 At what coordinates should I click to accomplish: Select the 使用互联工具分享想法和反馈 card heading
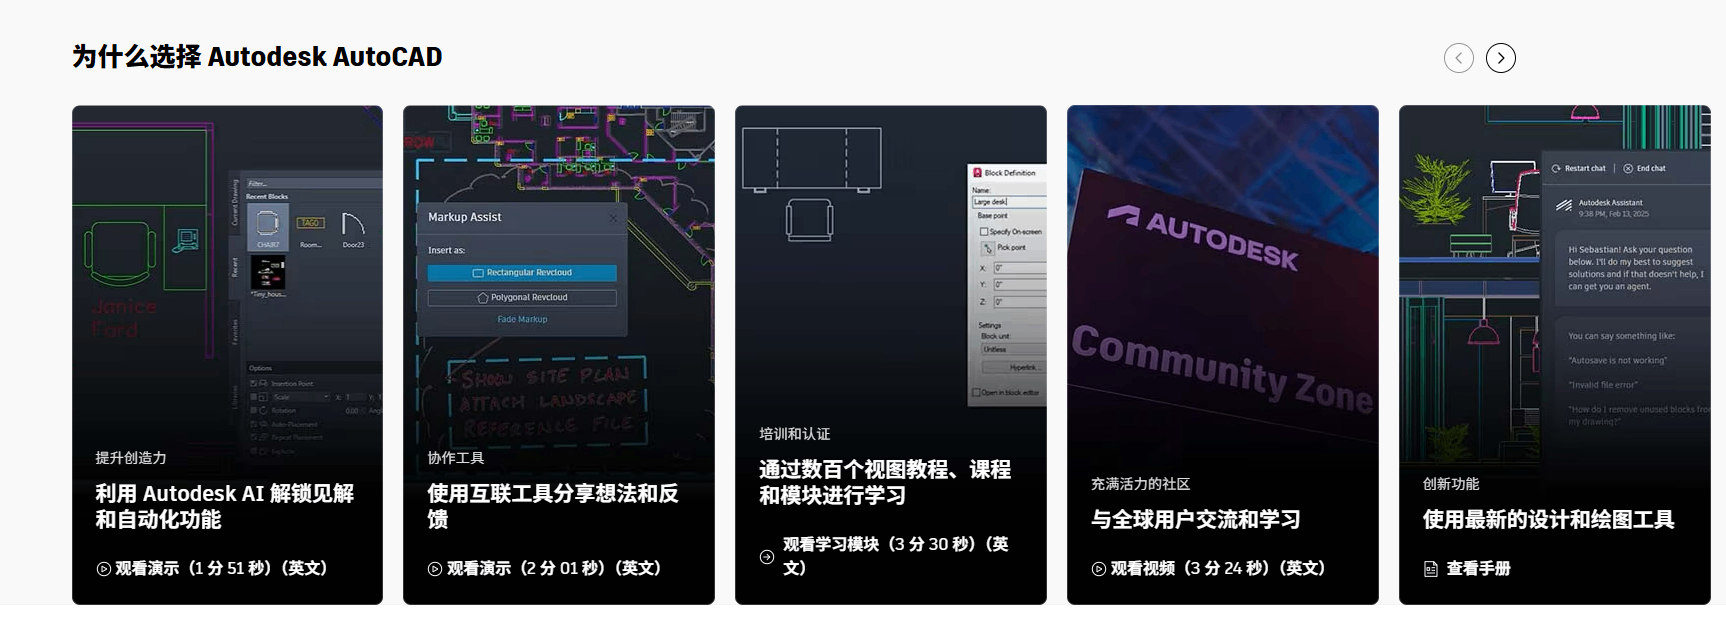point(553,506)
